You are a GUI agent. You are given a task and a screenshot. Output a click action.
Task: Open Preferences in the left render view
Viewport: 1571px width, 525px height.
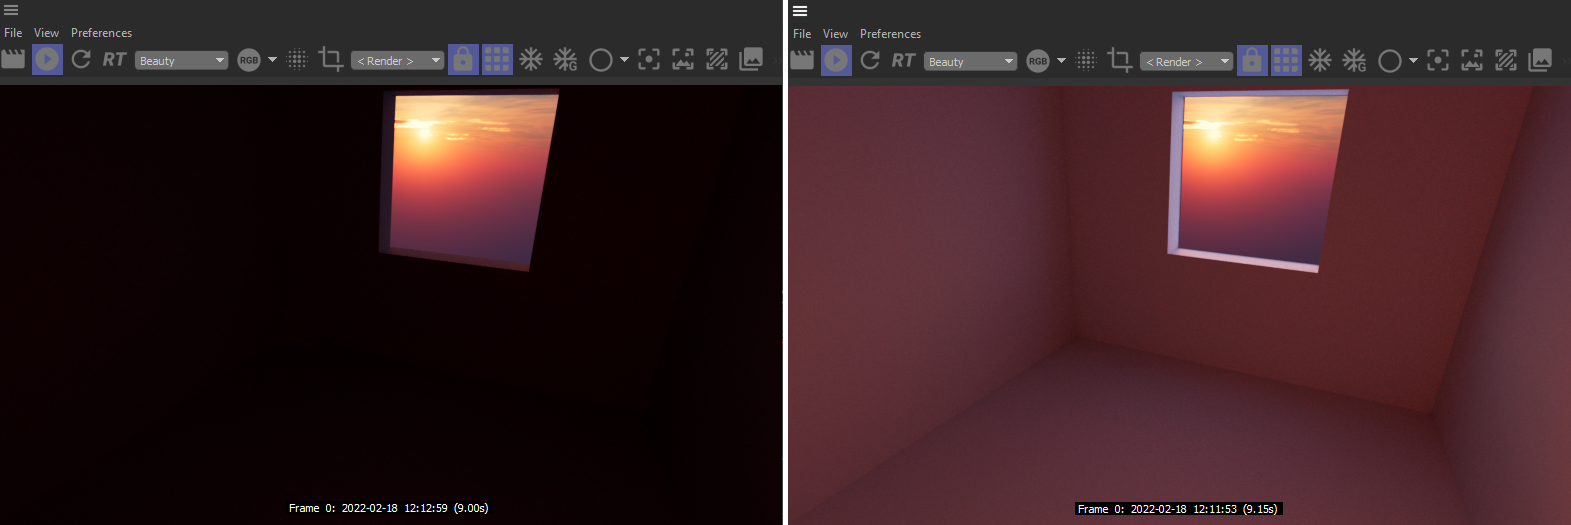coord(101,33)
